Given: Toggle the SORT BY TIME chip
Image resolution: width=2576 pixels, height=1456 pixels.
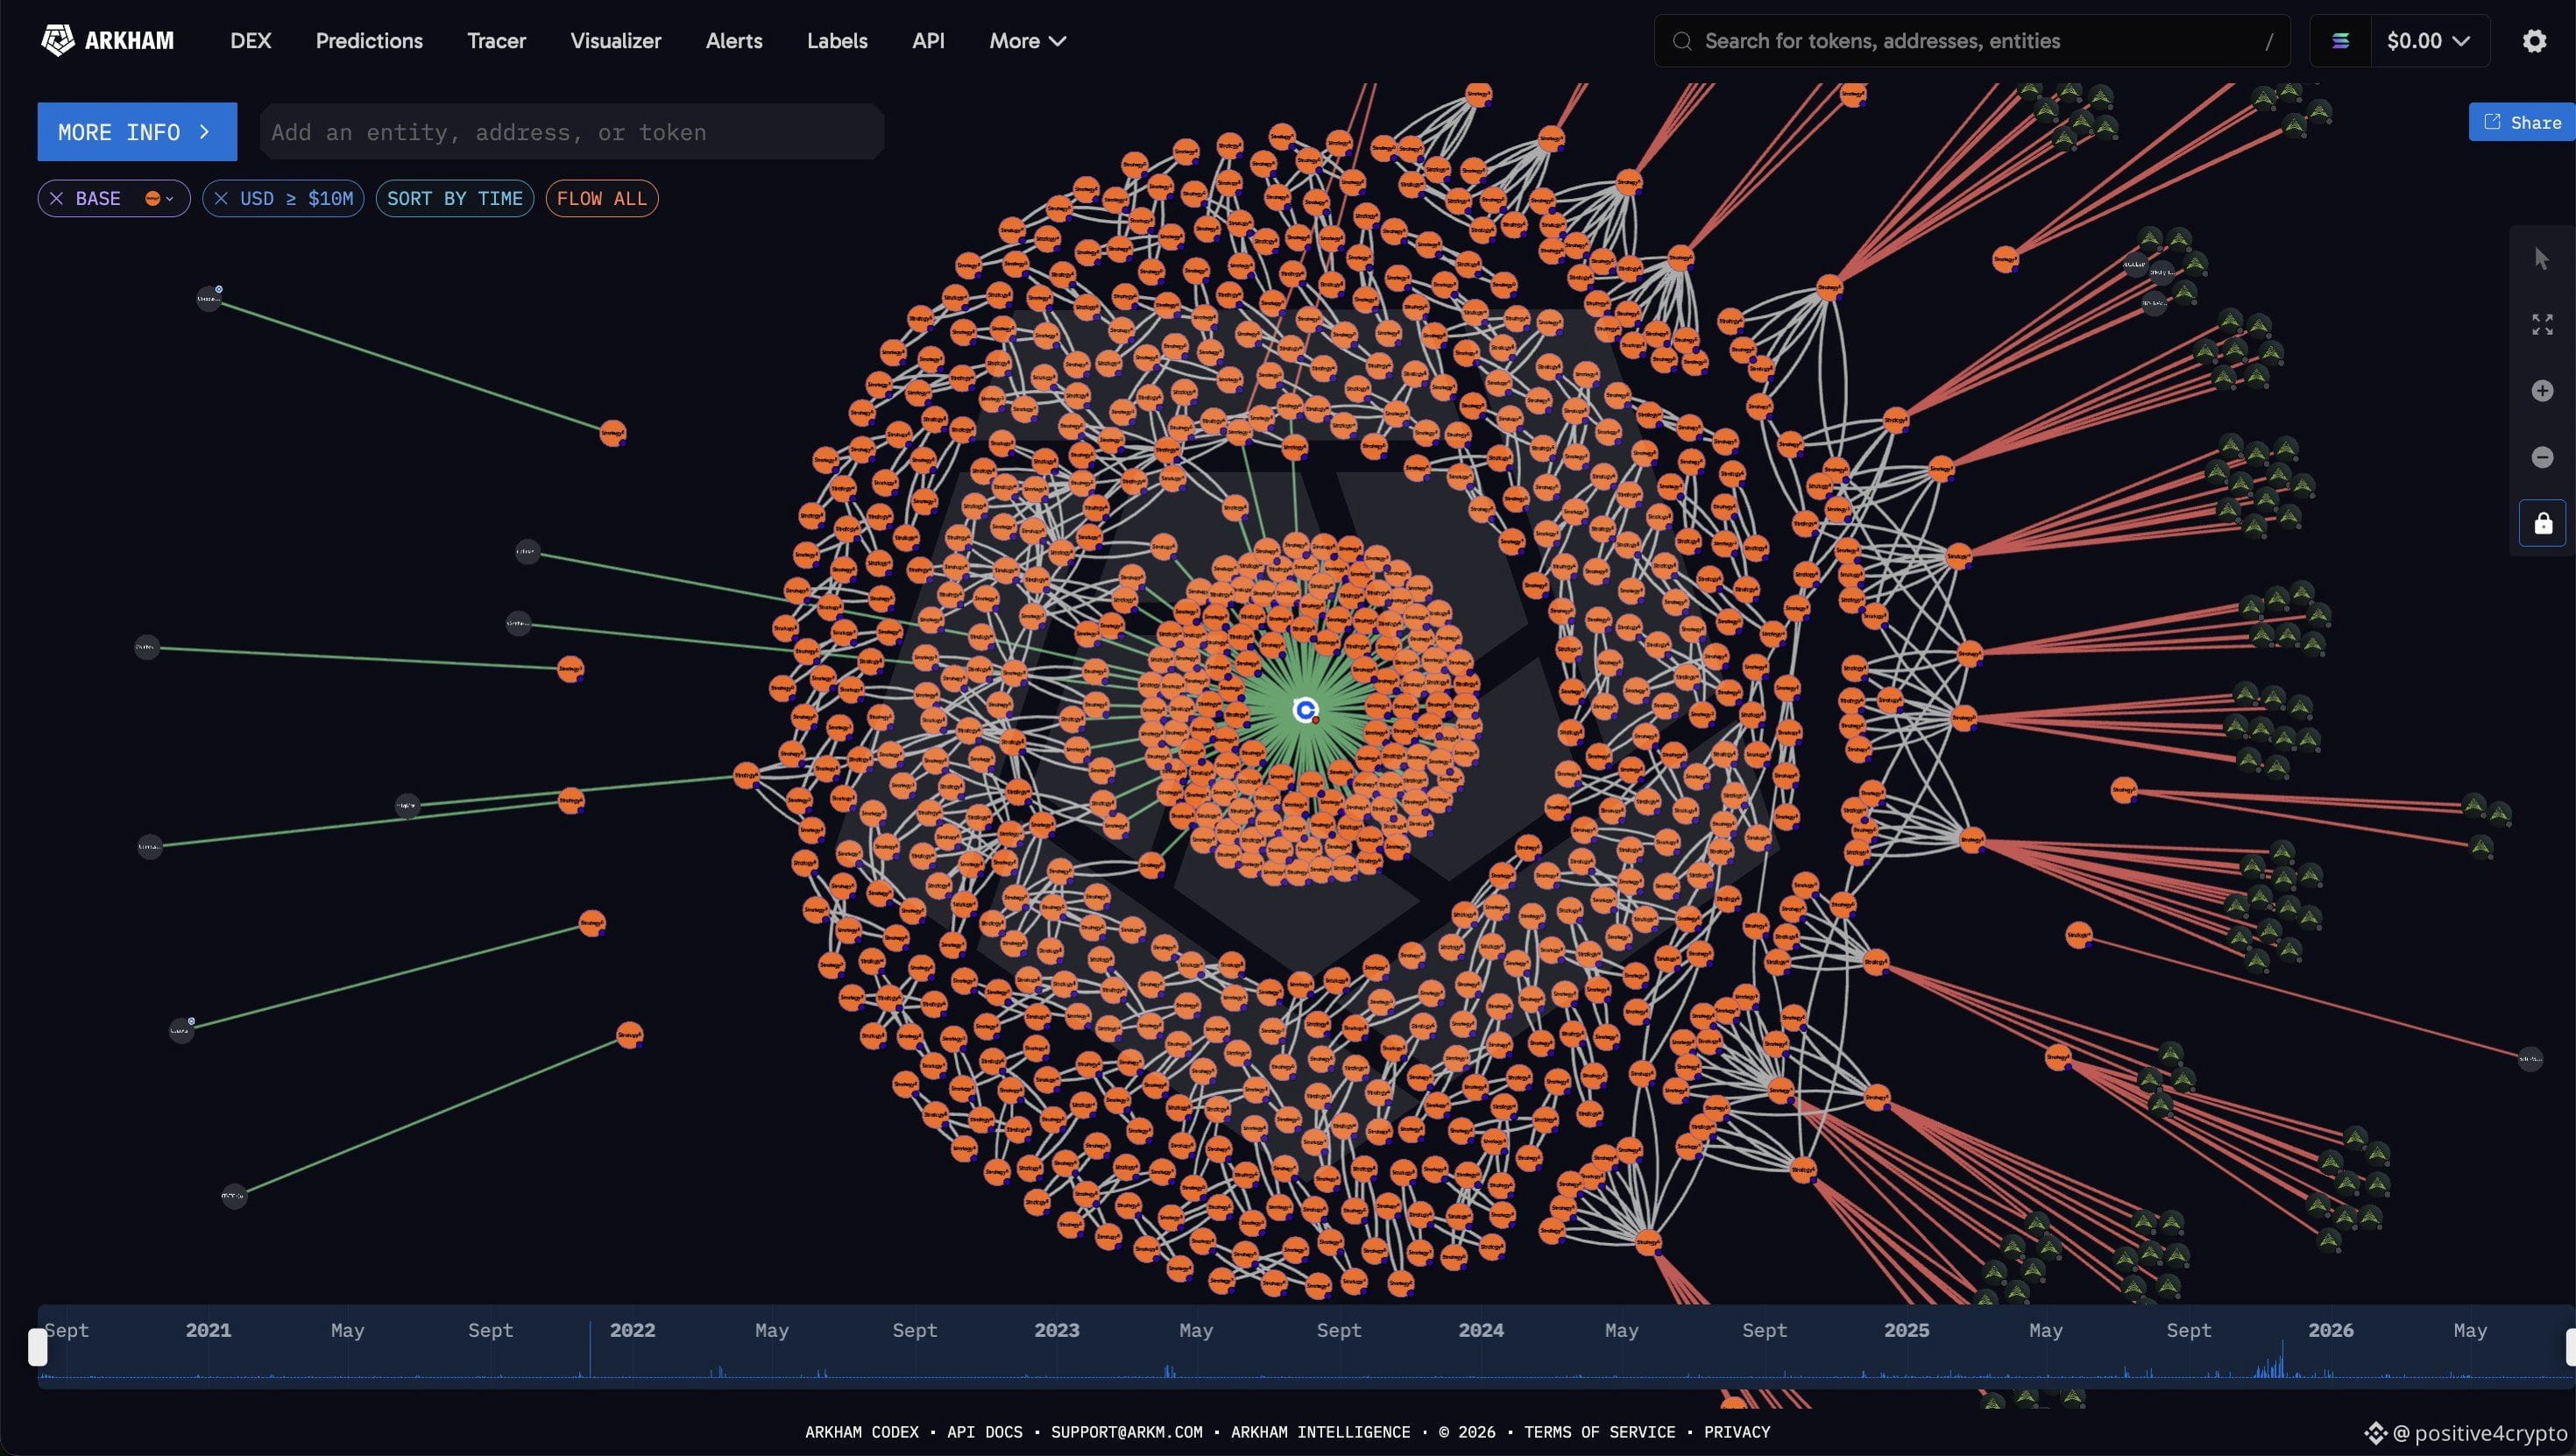Looking at the screenshot, I should coord(454,198).
